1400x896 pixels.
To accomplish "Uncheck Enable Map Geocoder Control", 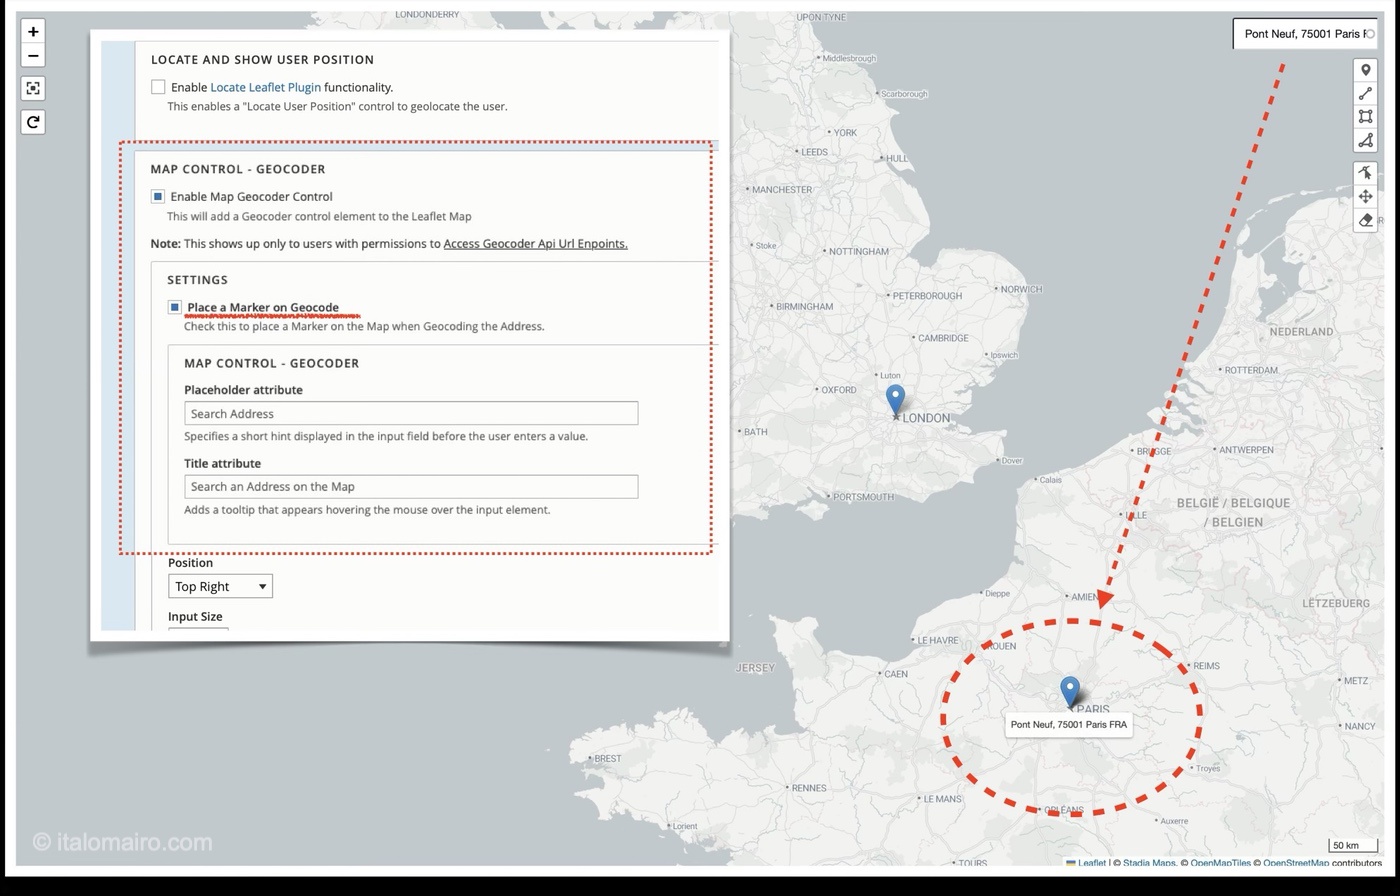I will pyautogui.click(x=157, y=196).
